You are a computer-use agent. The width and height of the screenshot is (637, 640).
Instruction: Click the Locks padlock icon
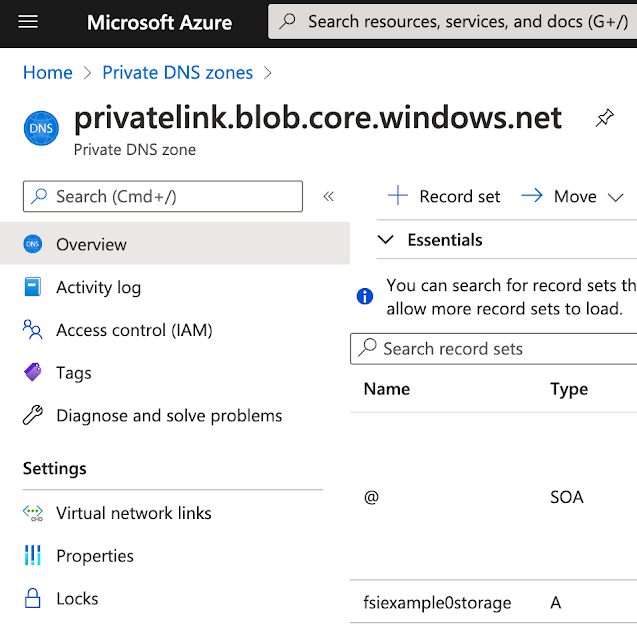(x=33, y=599)
